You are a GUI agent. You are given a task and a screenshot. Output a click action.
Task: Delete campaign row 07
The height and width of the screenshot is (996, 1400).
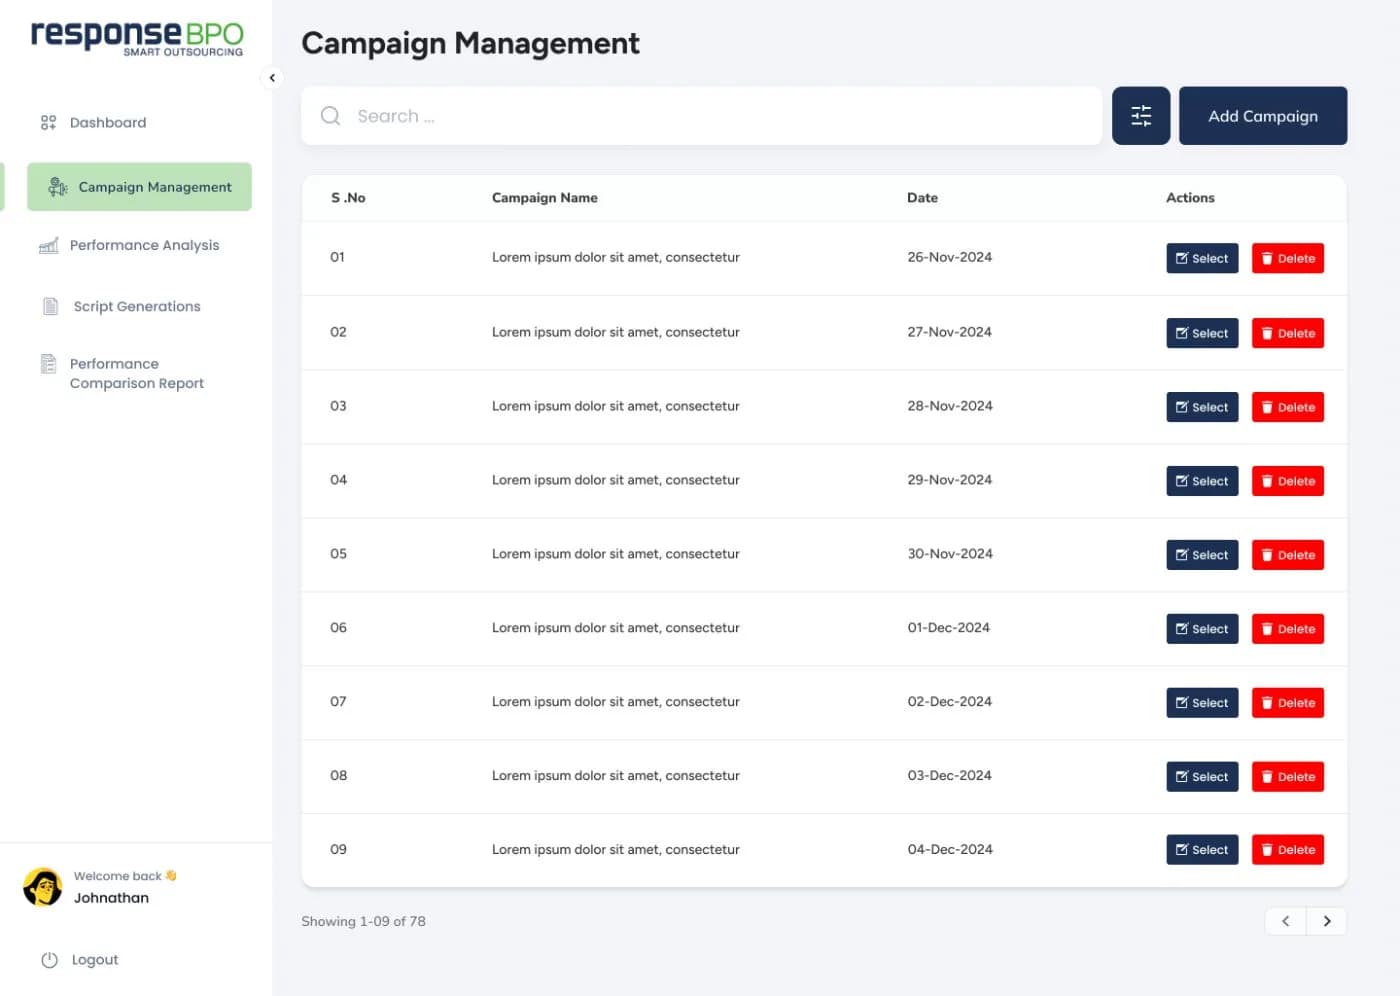(x=1288, y=703)
